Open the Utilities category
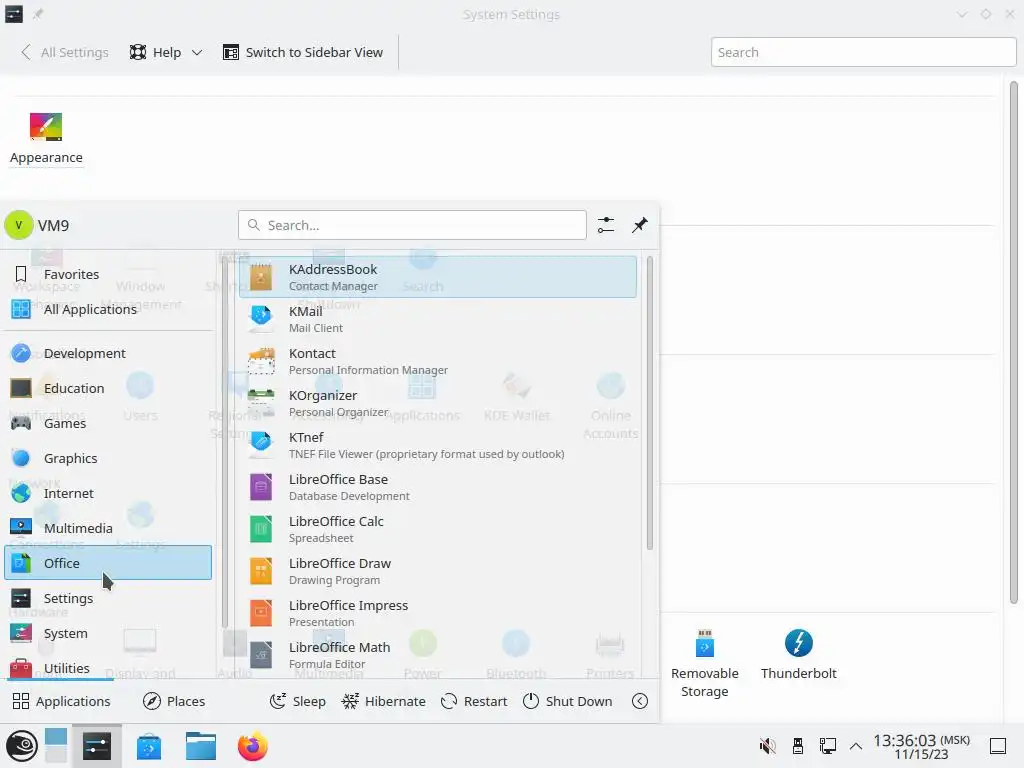 tap(108, 668)
